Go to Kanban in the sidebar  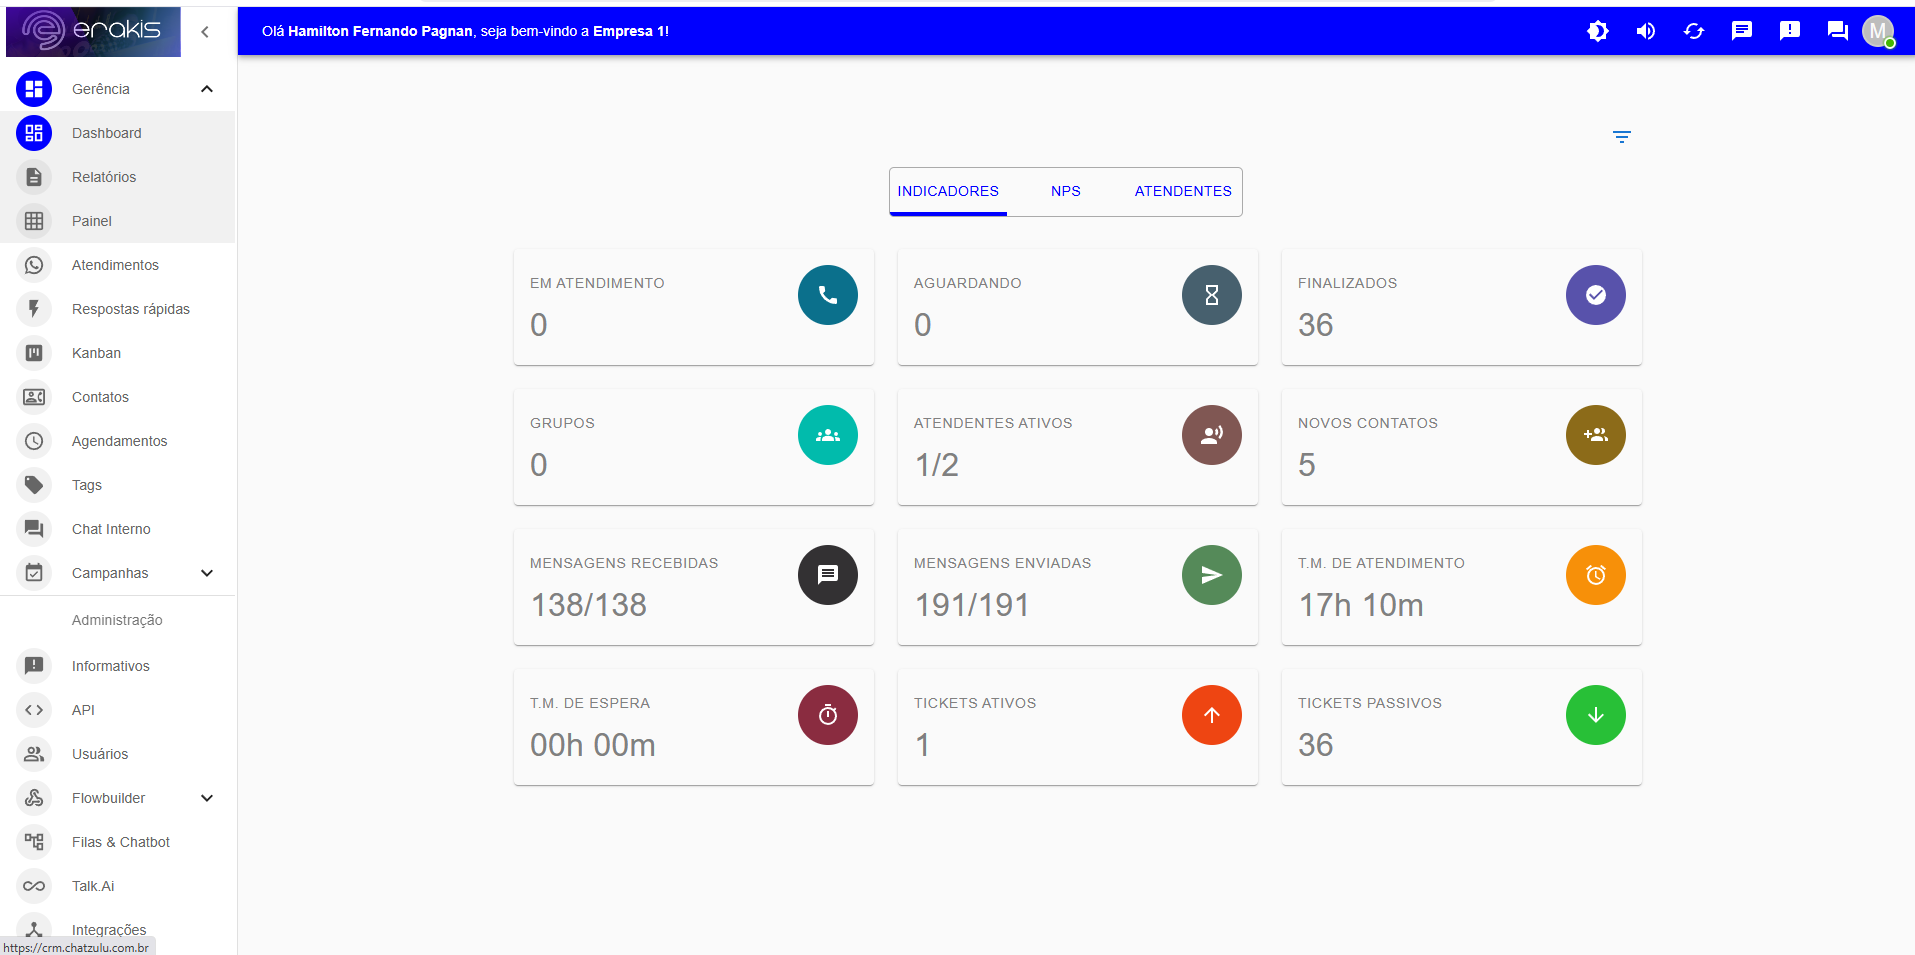pos(96,353)
